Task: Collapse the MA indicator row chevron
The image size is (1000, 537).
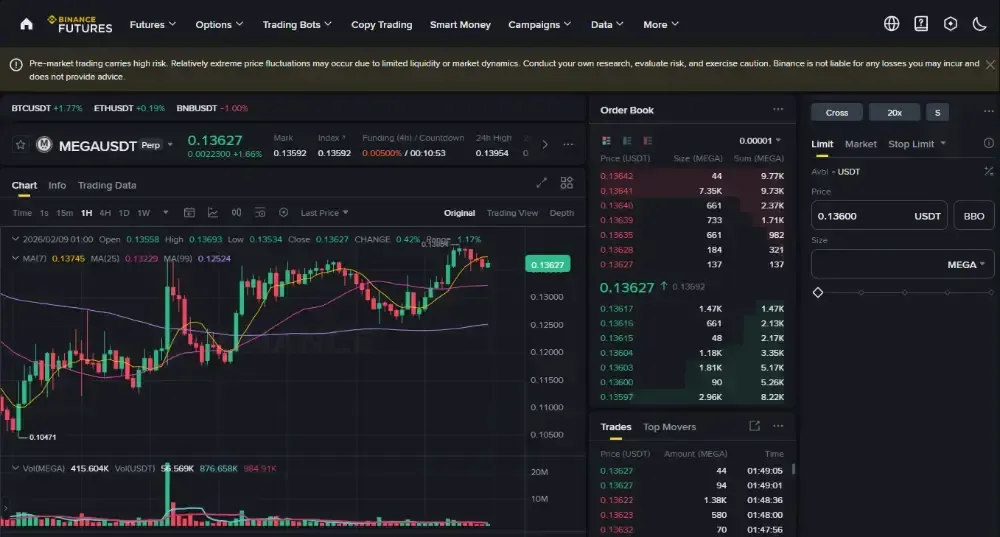Action: (x=15, y=258)
